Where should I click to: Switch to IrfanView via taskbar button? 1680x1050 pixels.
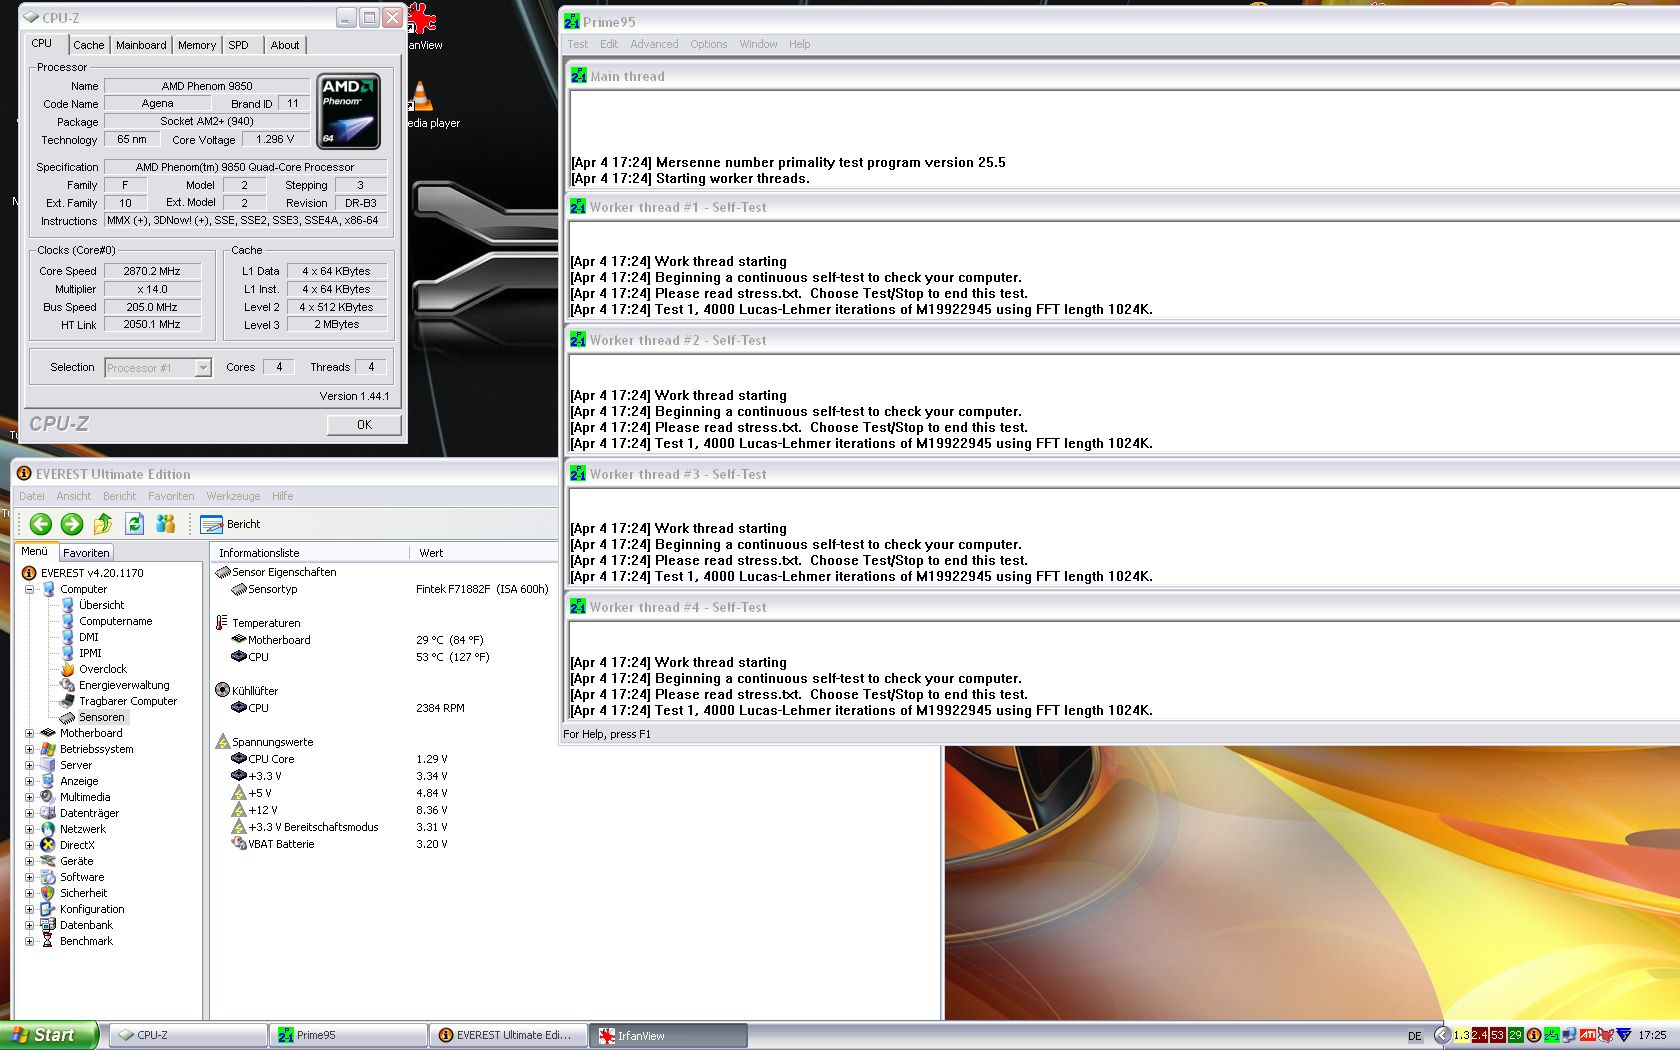tap(668, 1035)
